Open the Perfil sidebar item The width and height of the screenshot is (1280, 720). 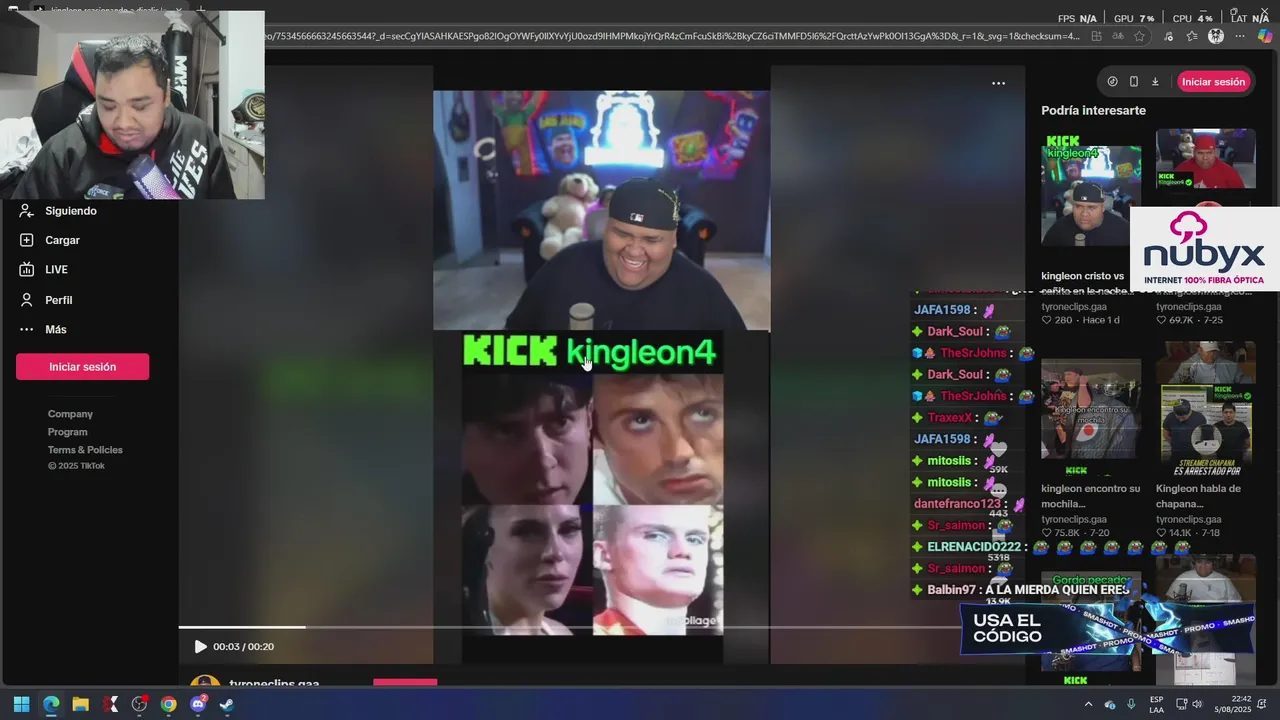(x=46, y=300)
